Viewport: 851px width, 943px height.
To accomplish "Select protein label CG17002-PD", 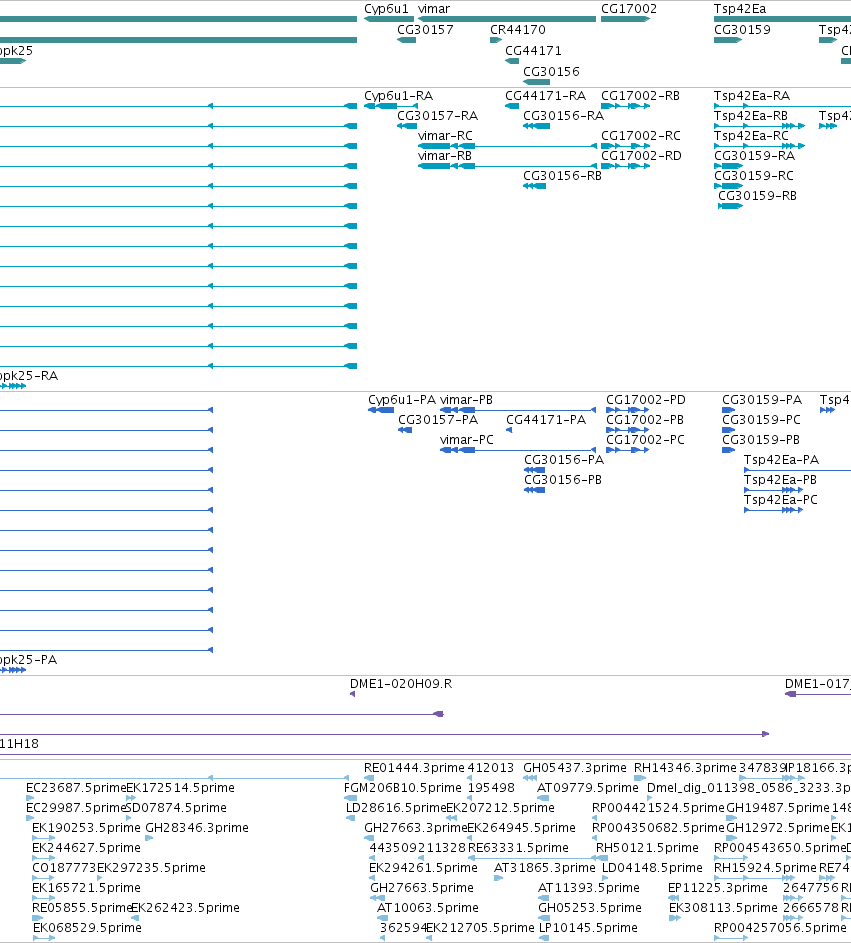I will (x=645, y=400).
